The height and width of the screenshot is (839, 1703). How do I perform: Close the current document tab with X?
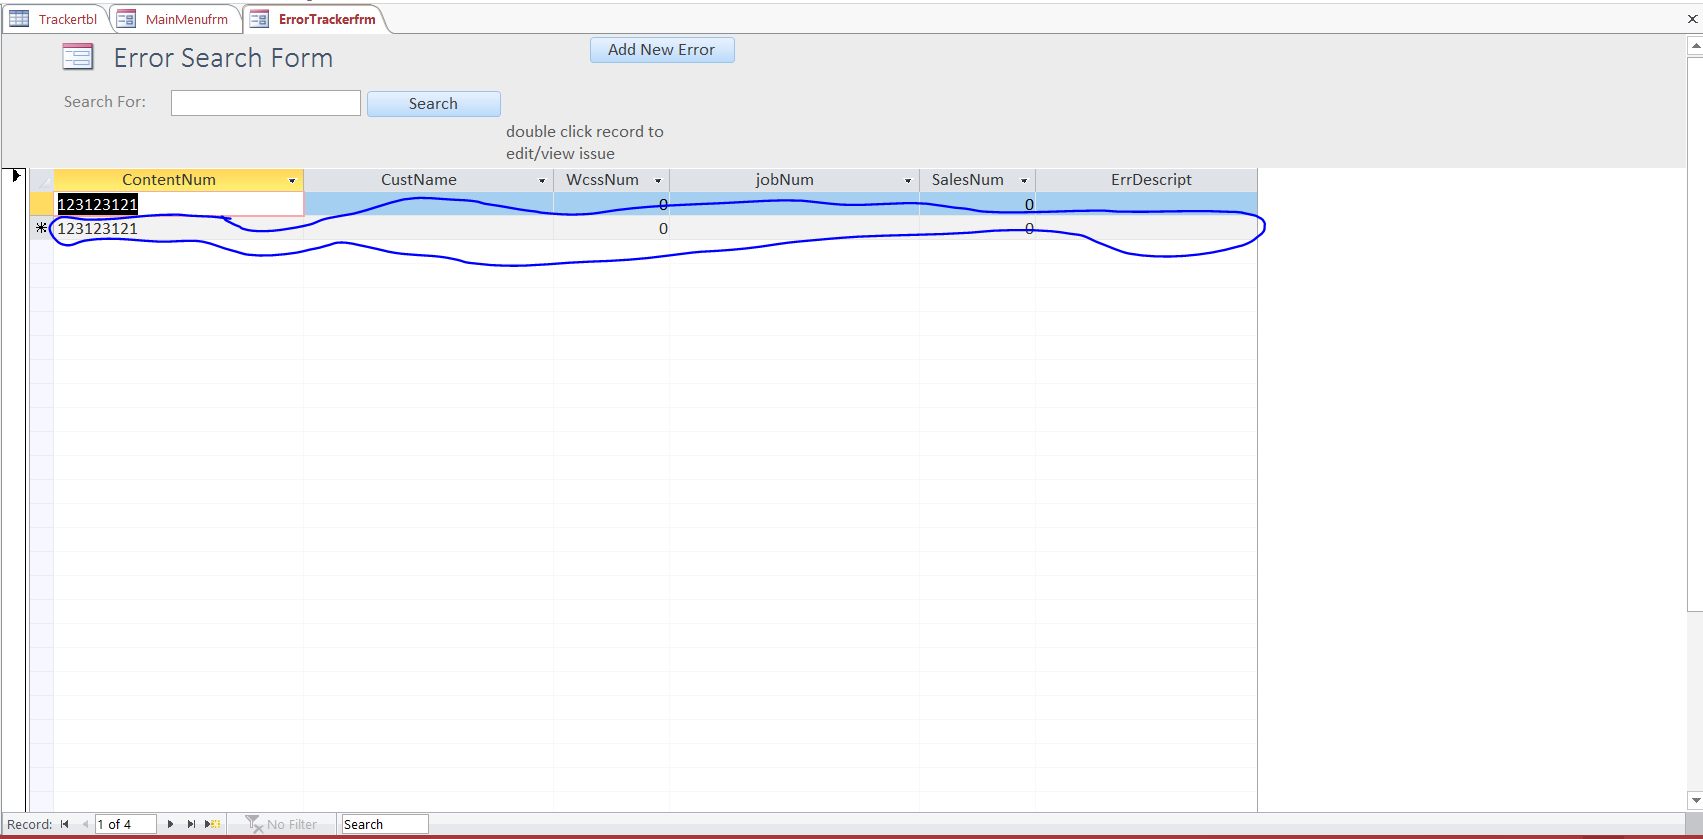pyautogui.click(x=1692, y=19)
